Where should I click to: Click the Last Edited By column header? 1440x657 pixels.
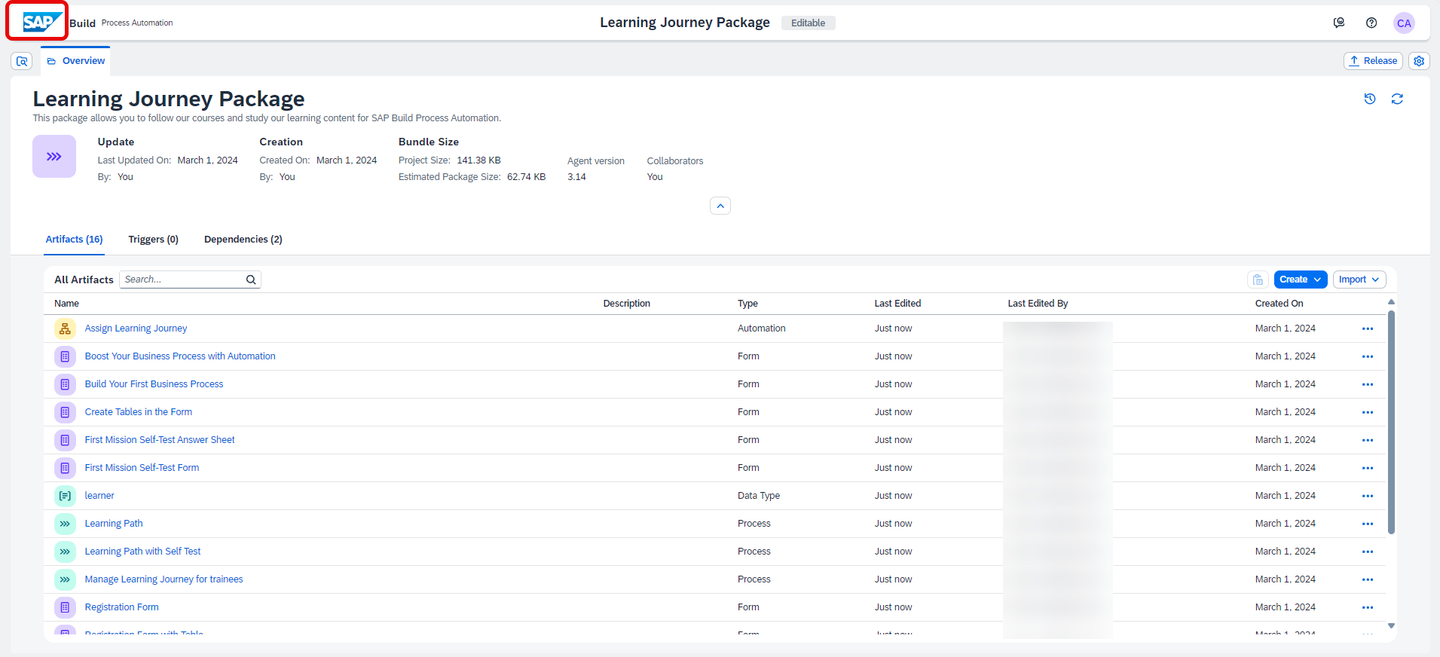[x=1038, y=304]
